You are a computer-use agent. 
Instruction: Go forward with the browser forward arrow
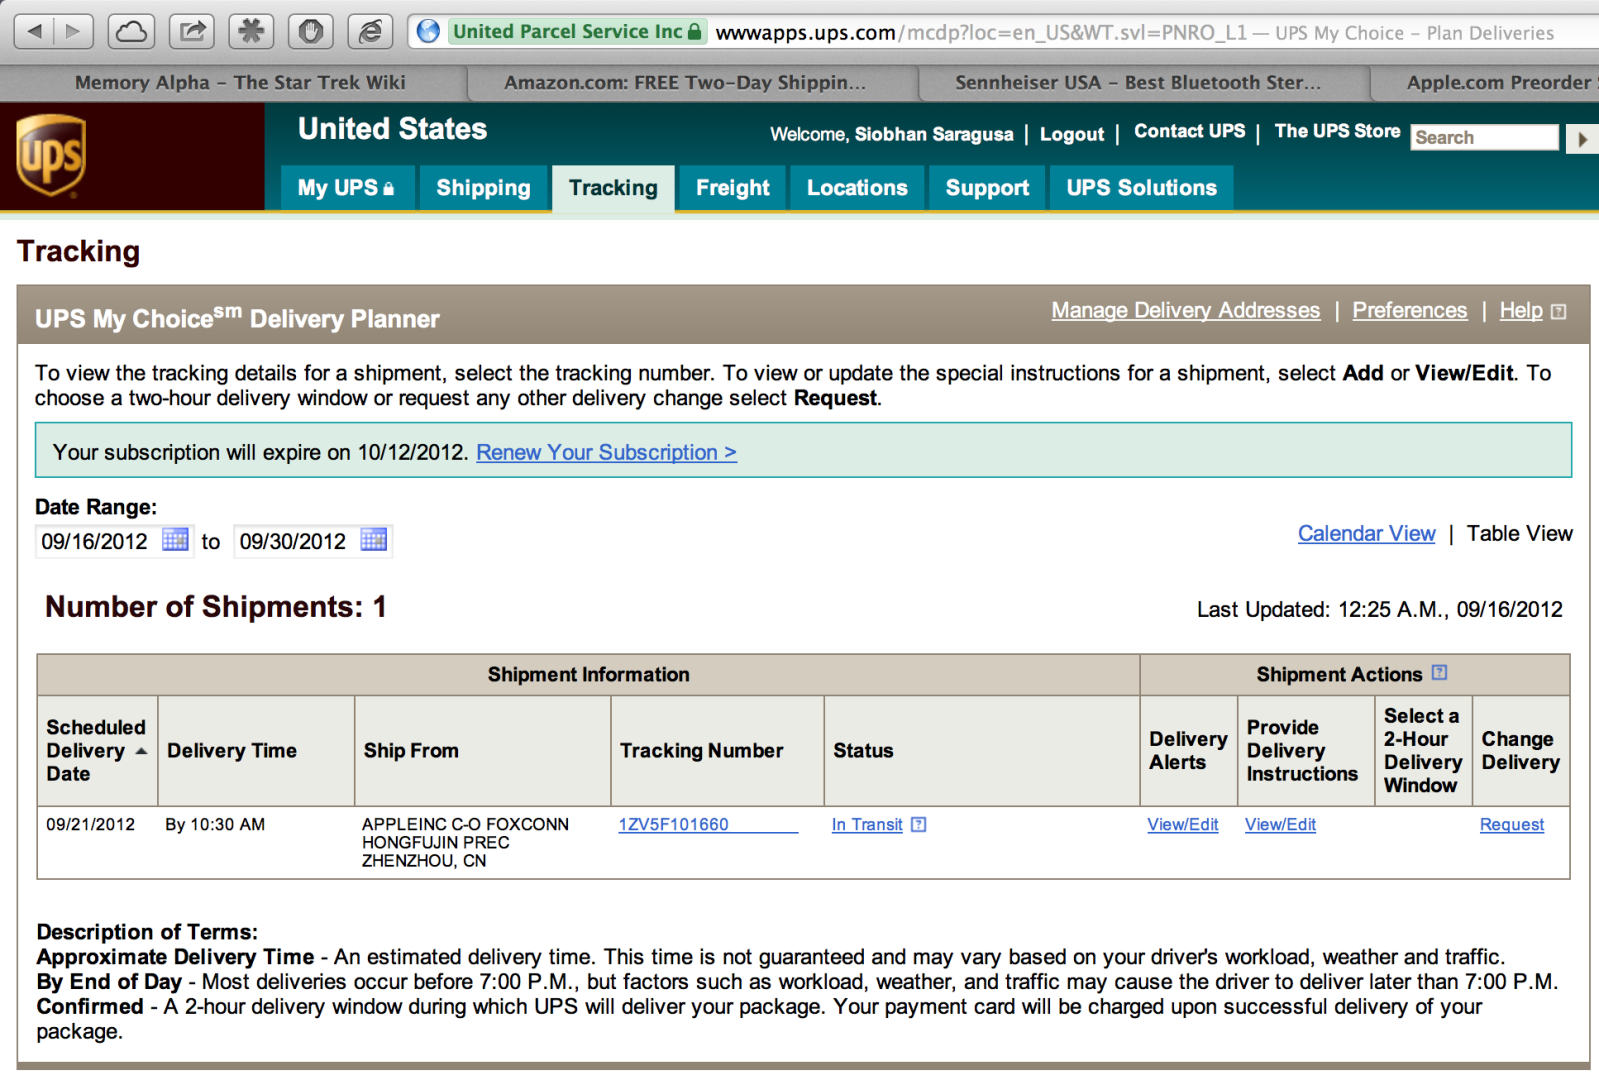[73, 32]
